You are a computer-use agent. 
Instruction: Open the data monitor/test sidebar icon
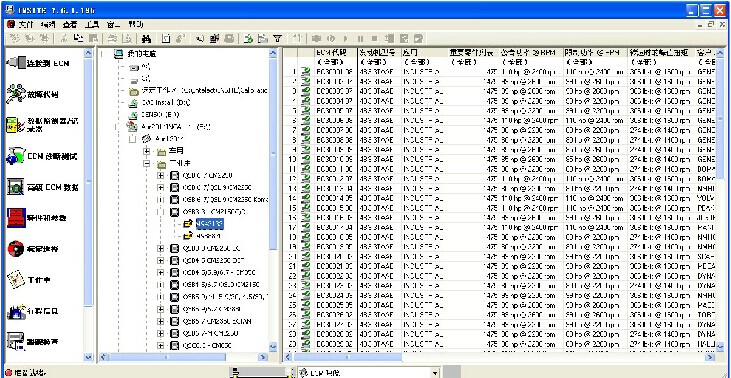tap(16, 124)
